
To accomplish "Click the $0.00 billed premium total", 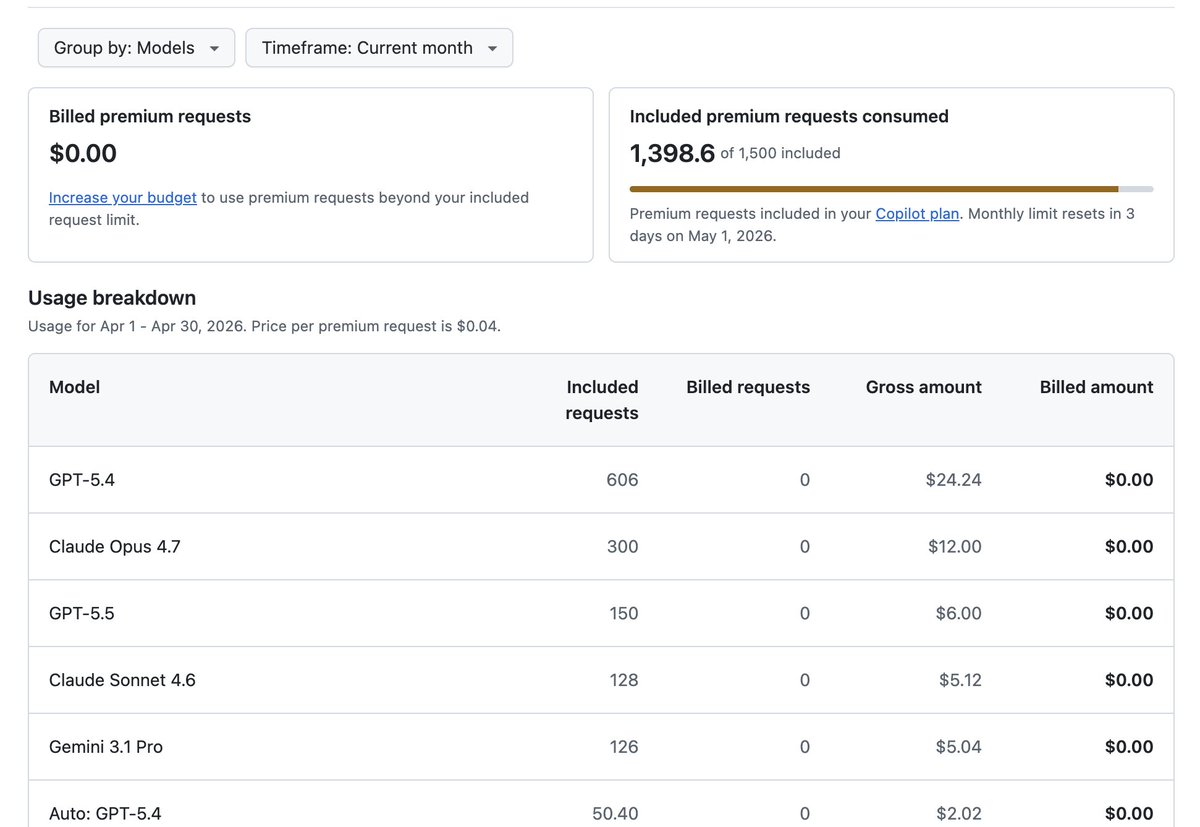I will tap(83, 153).
